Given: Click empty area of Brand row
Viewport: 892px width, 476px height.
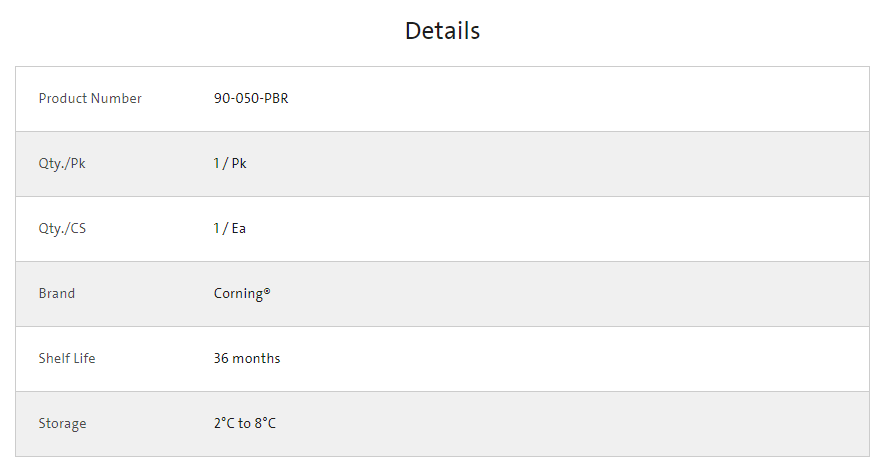Looking at the screenshot, I should [569, 294].
